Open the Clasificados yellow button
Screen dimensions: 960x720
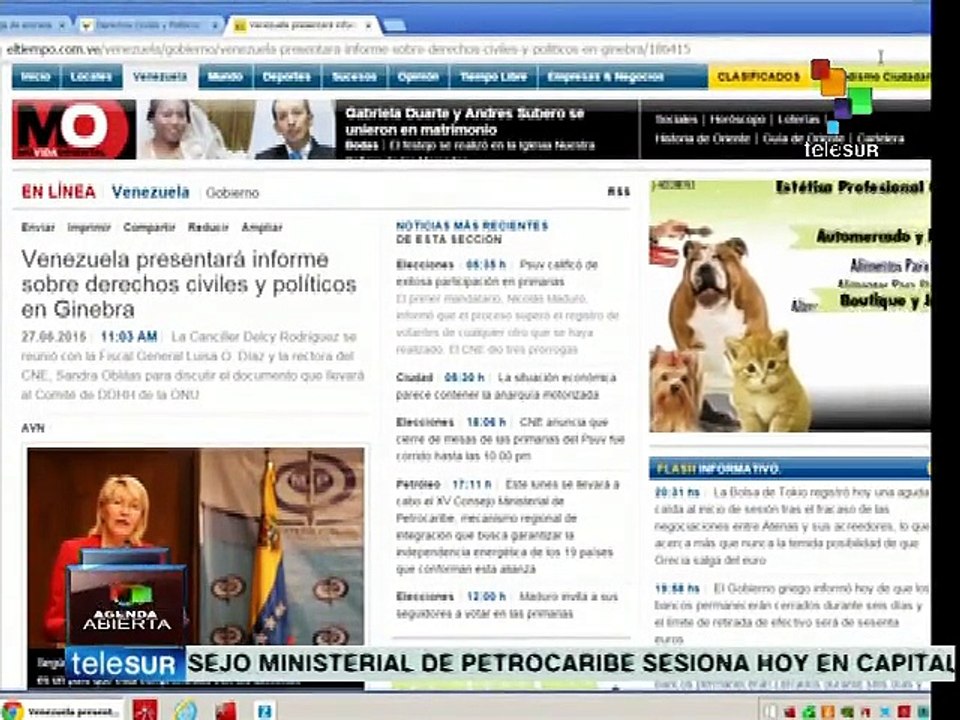(759, 77)
